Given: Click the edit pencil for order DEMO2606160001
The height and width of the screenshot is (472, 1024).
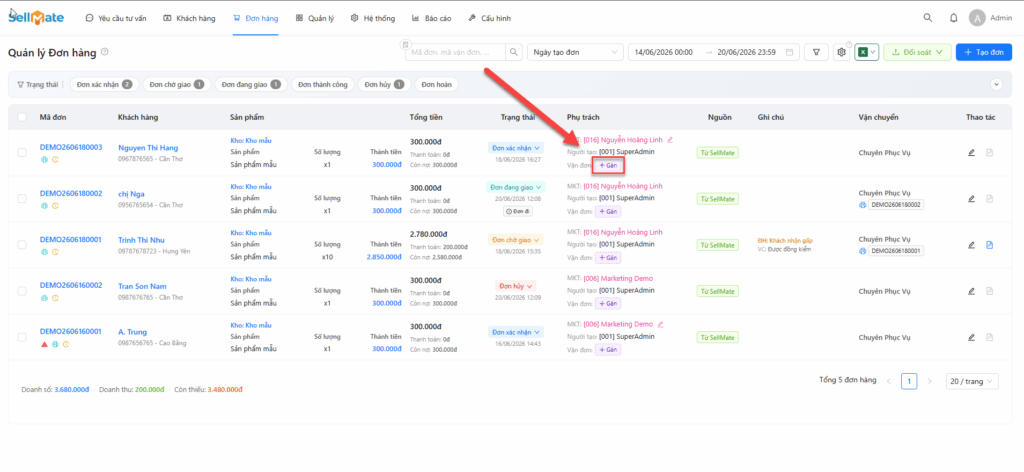Looking at the screenshot, I should tap(971, 337).
